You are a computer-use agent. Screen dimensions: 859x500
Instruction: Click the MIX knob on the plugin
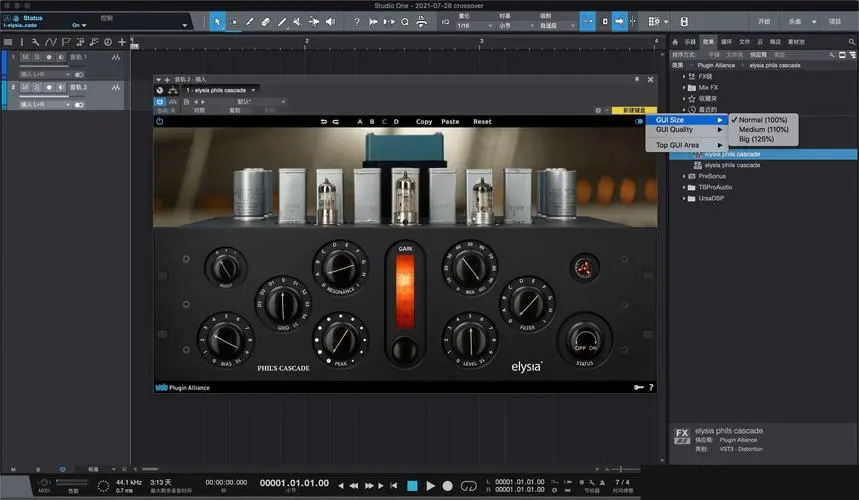click(x=470, y=268)
